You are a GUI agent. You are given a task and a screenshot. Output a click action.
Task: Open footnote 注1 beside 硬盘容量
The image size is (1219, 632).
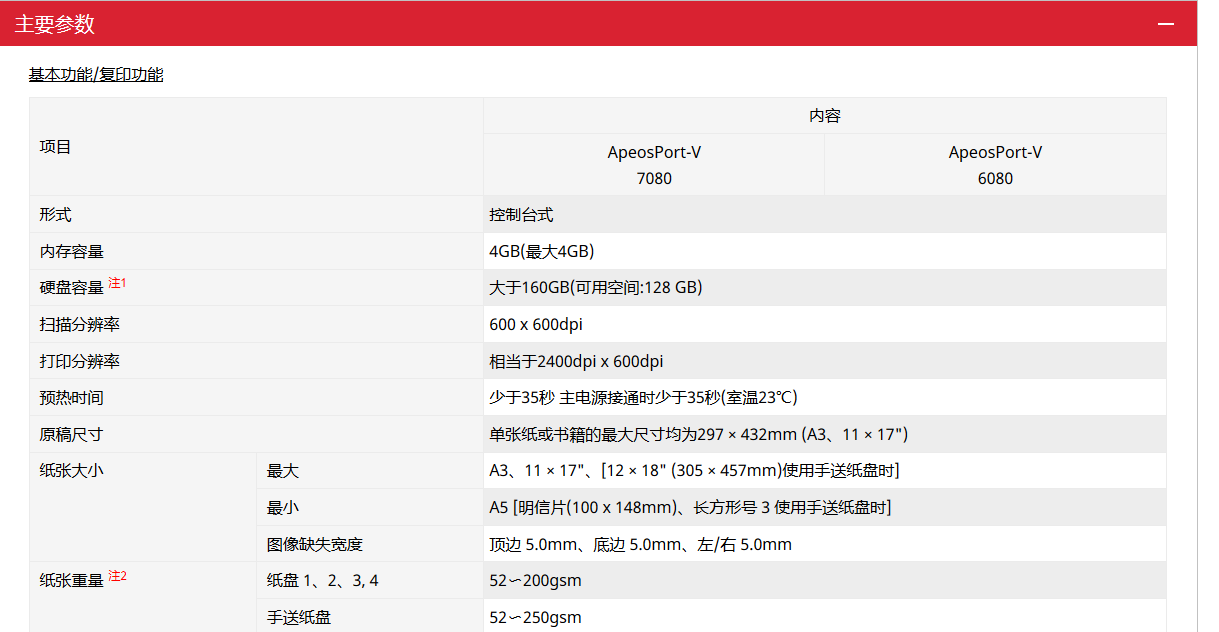click(118, 283)
